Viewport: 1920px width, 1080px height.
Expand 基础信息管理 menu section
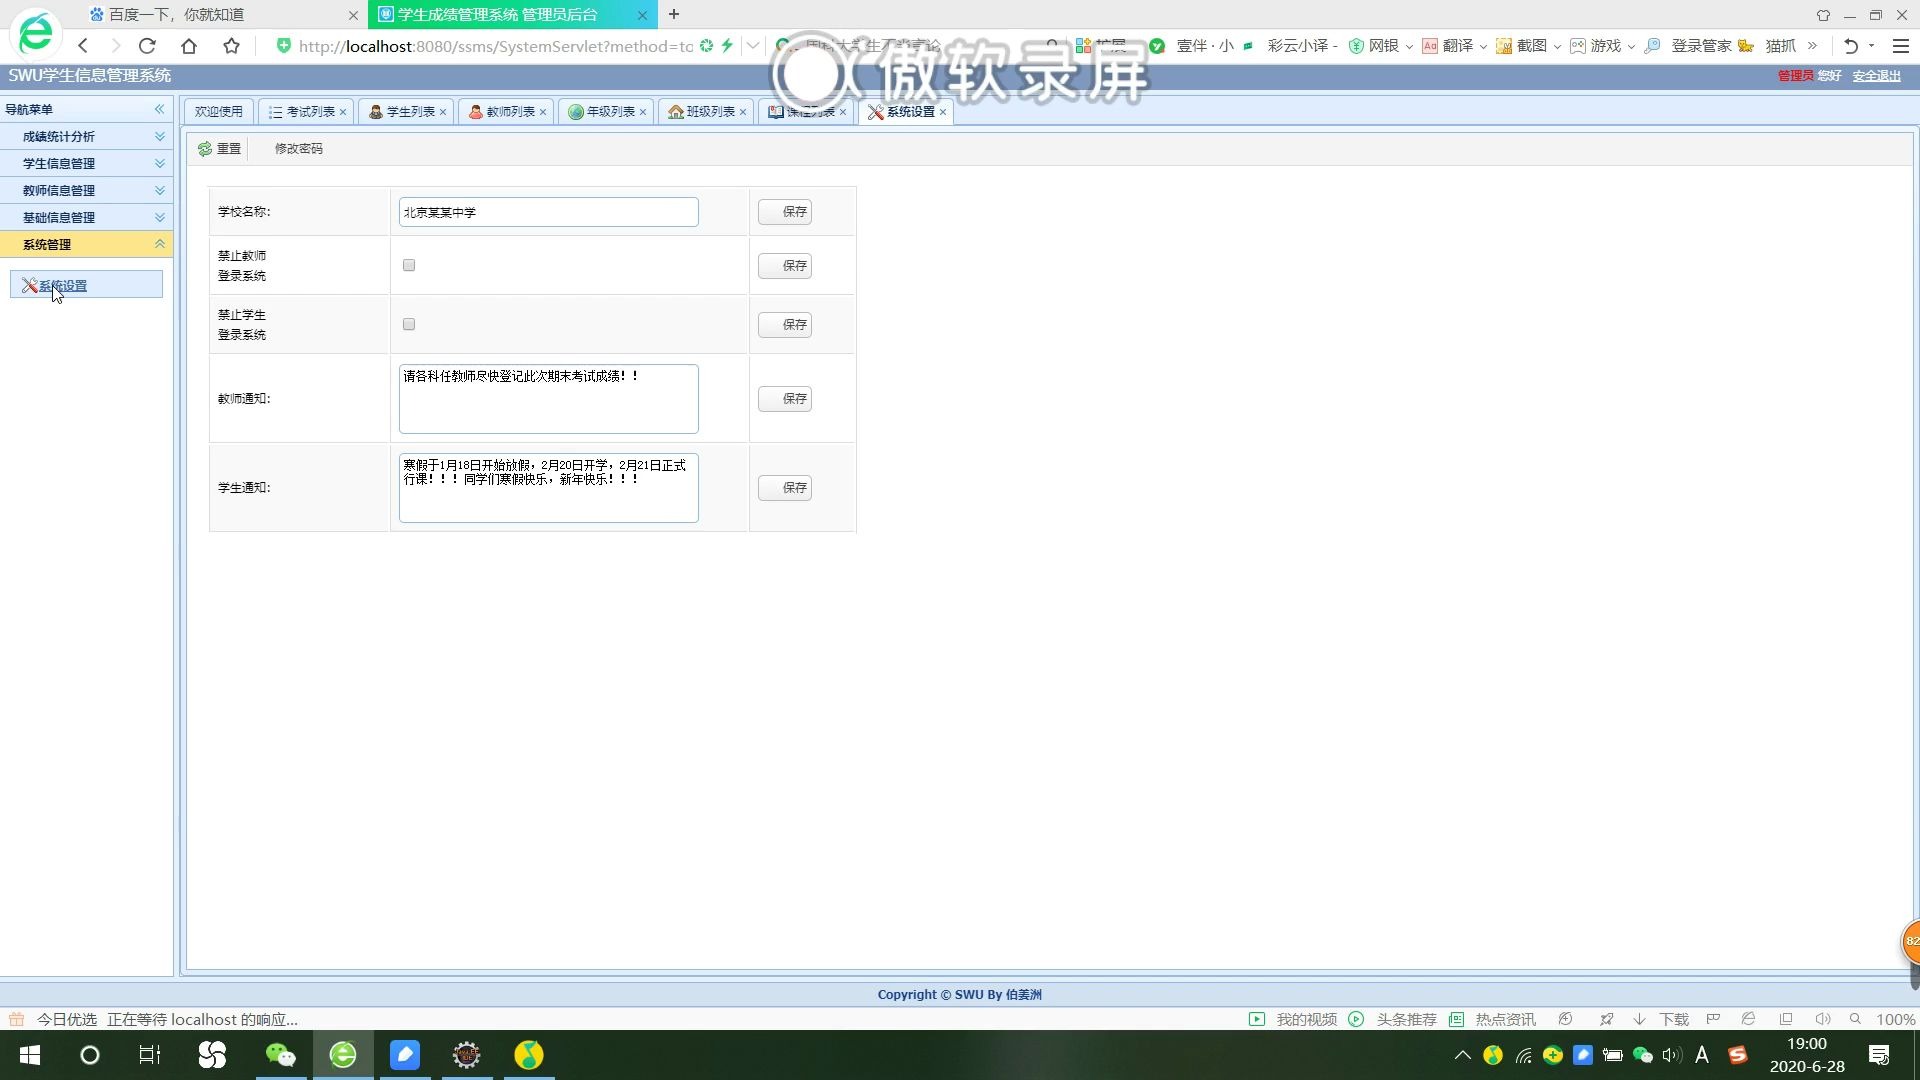pyautogui.click(x=86, y=217)
